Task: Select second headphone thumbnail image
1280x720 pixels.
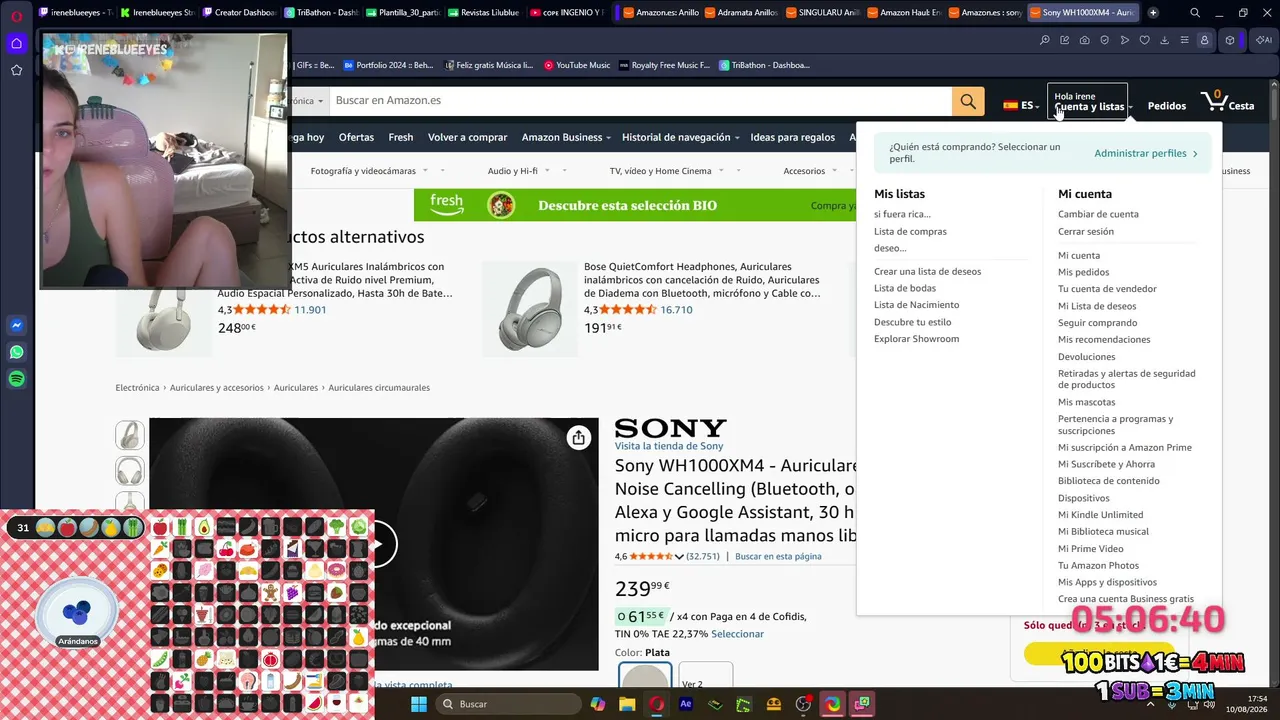Action: coord(130,471)
